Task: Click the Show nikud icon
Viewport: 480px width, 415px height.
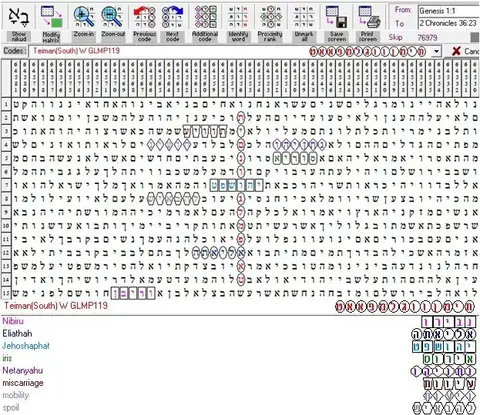Action: tap(19, 16)
